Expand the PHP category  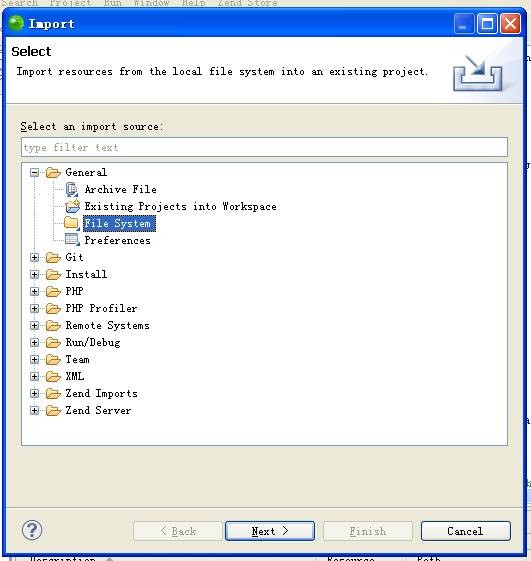(34, 291)
